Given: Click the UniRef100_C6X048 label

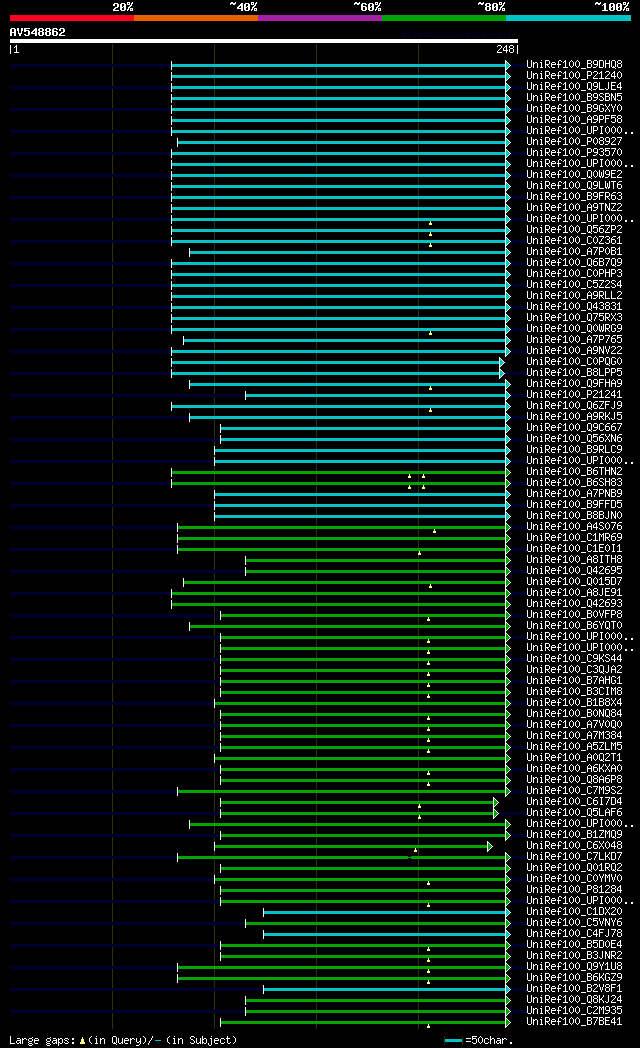Looking at the screenshot, I should [574, 845].
